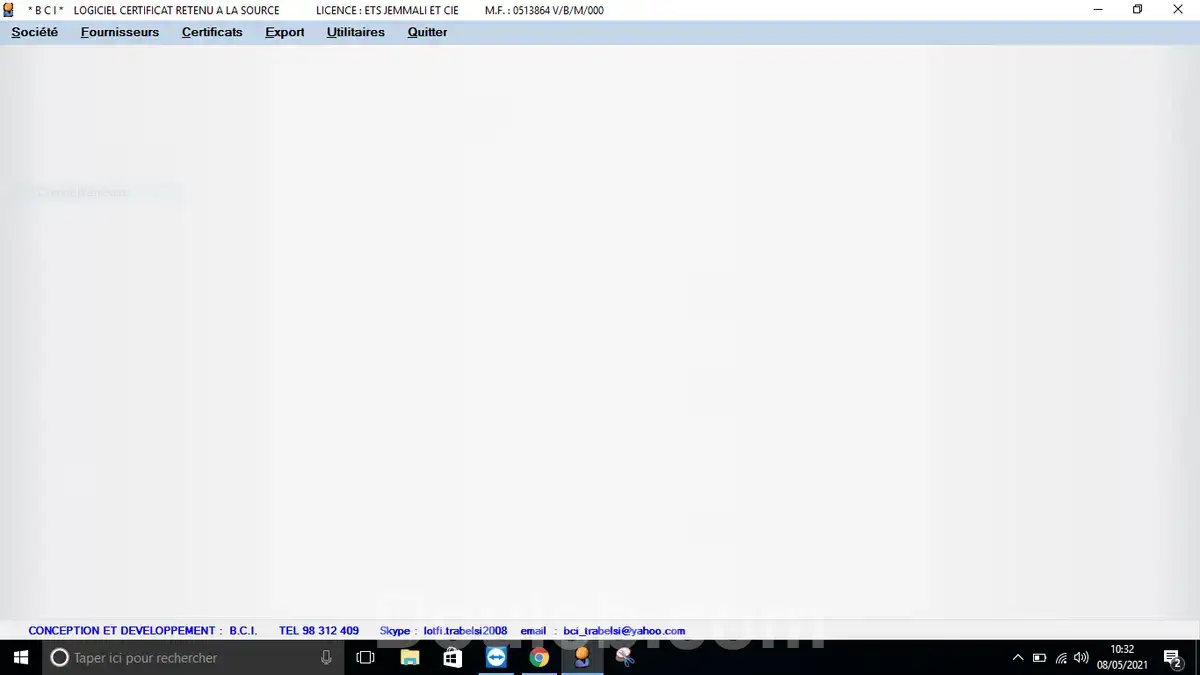This screenshot has width=1200, height=675.
Task: Click the Certificats menu
Action: (x=212, y=32)
